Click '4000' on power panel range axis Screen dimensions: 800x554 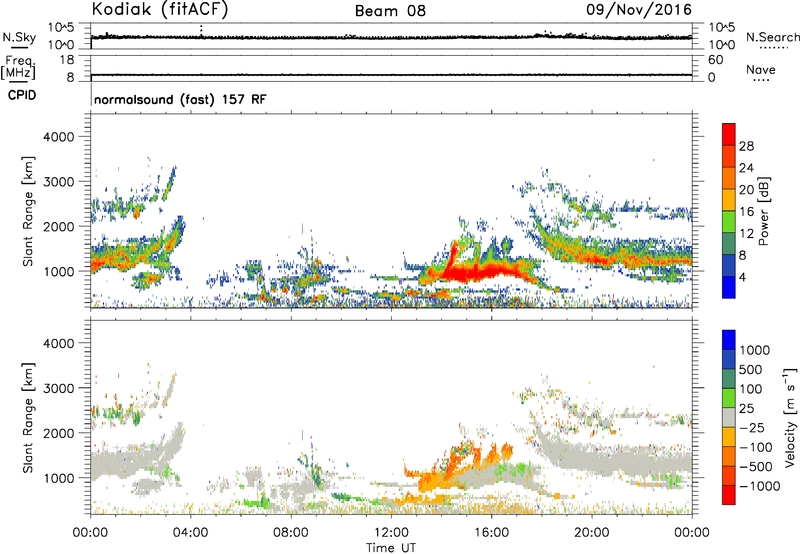(x=58, y=137)
